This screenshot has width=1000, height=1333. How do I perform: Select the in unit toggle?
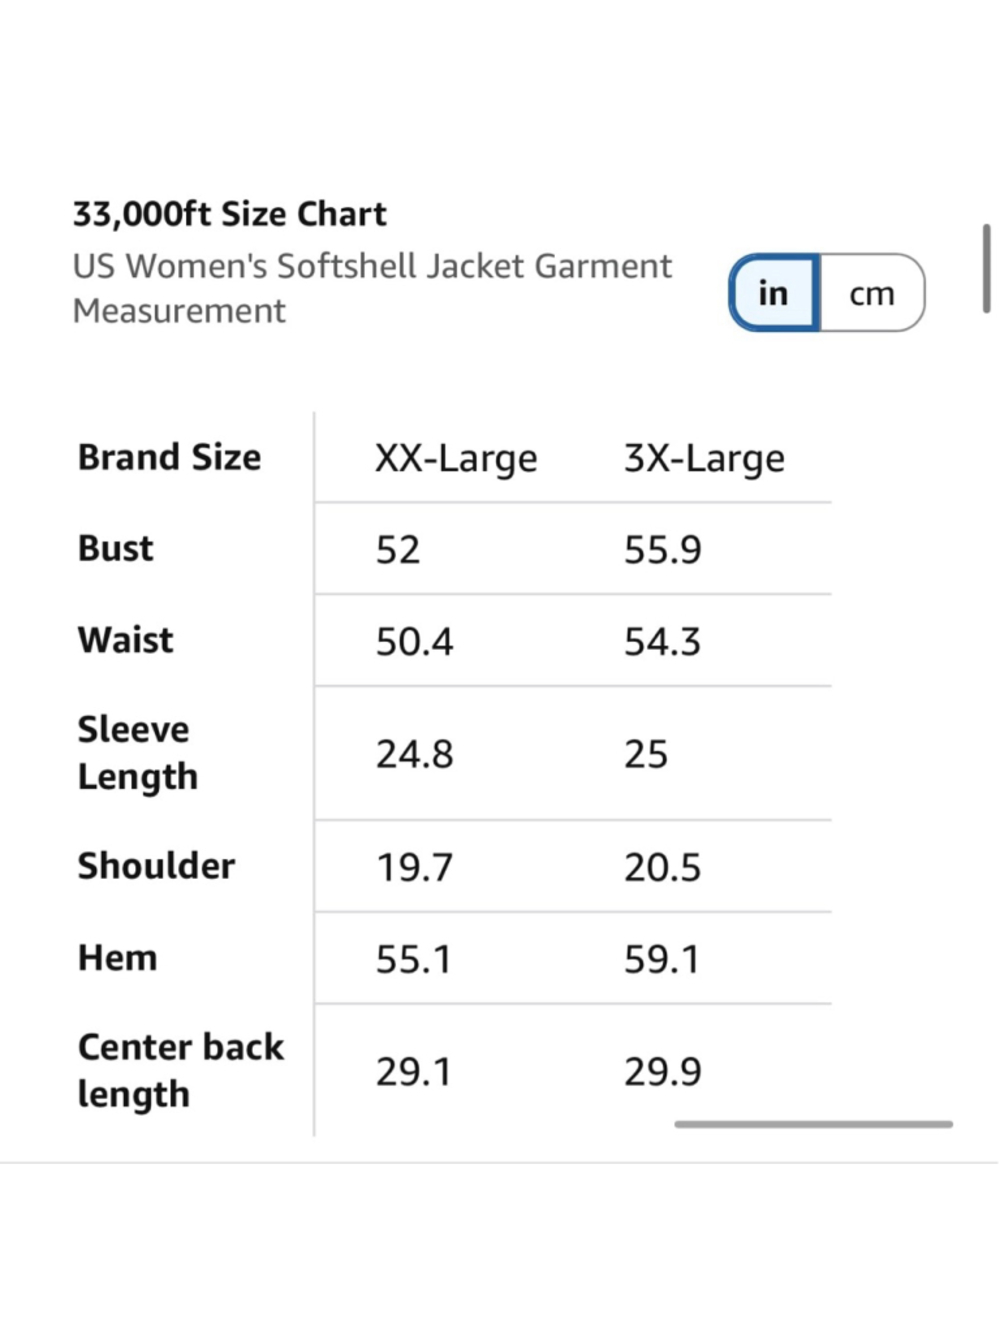(774, 293)
